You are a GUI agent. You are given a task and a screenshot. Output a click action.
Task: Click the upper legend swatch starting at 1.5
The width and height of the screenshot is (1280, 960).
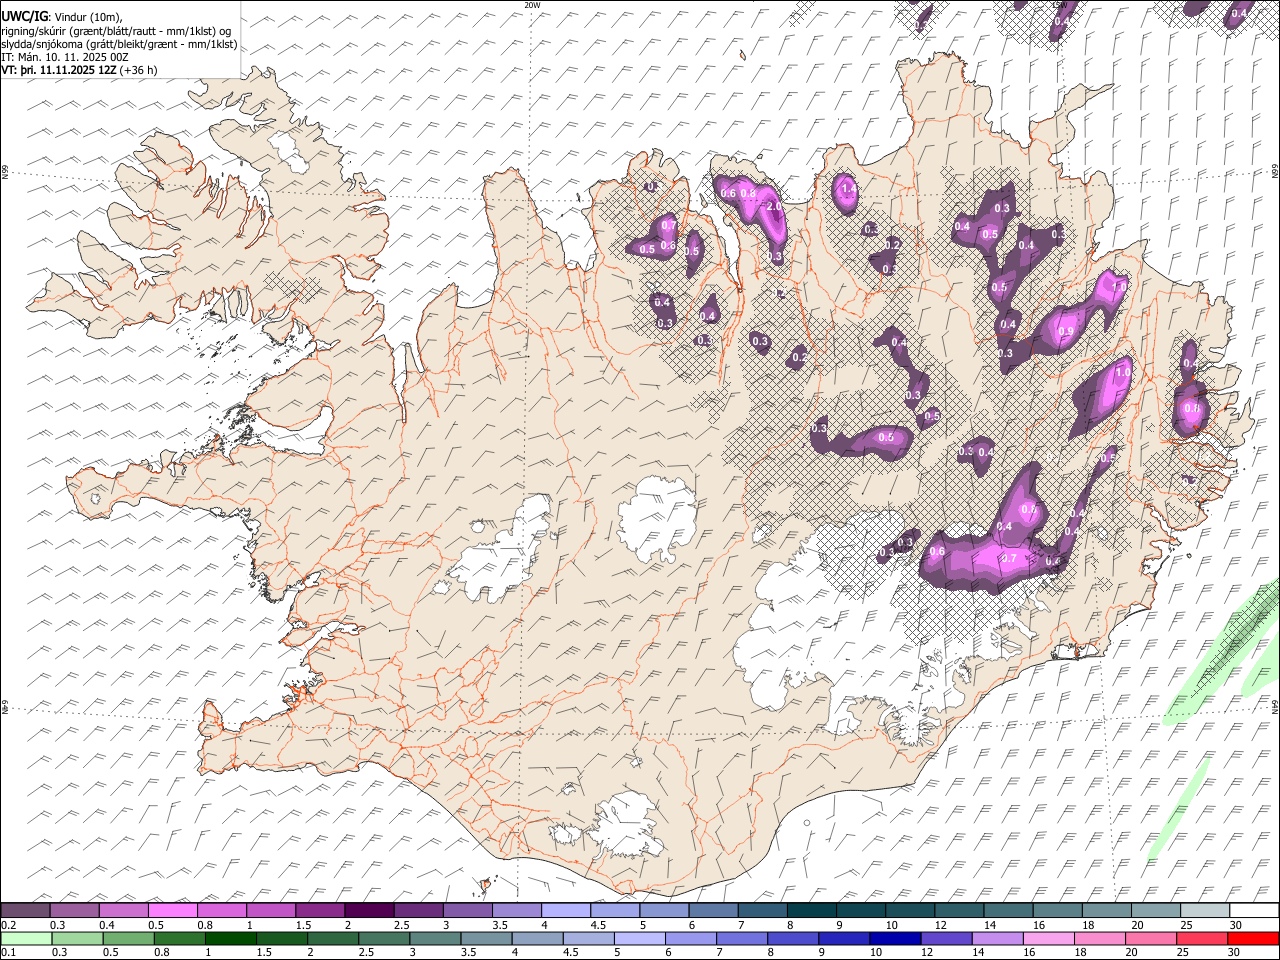(320, 911)
